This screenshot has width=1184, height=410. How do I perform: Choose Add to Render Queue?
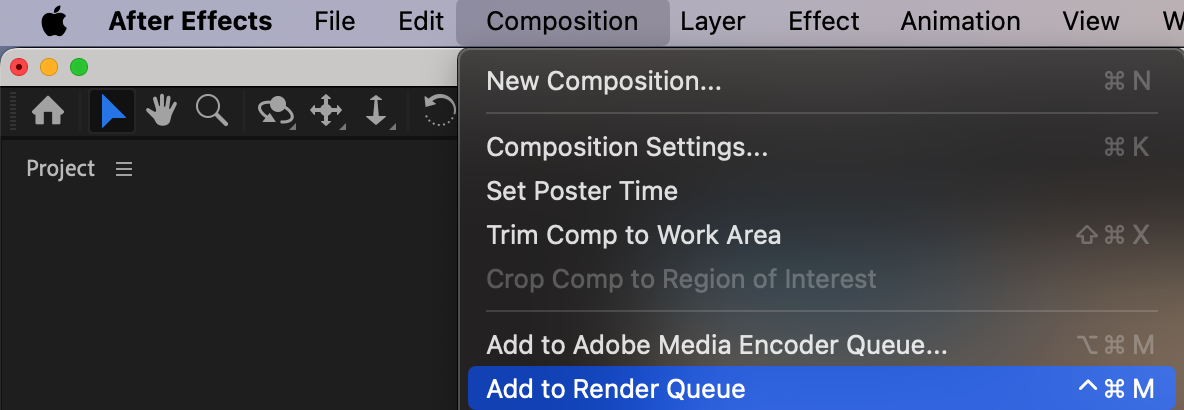point(616,388)
